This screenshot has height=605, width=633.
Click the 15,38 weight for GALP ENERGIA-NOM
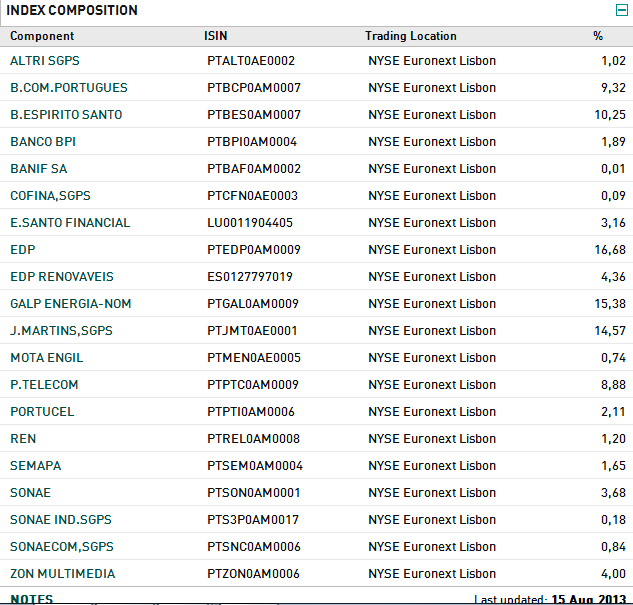pos(610,304)
